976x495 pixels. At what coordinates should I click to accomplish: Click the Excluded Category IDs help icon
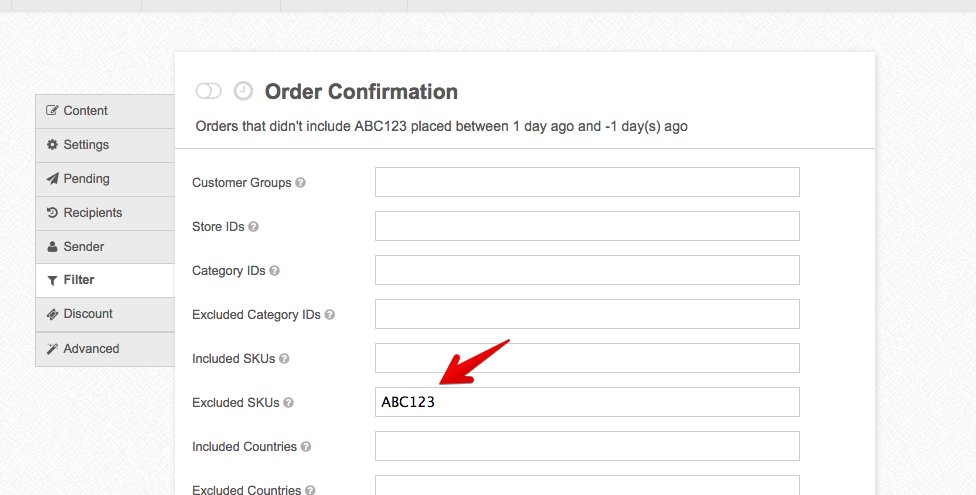tap(330, 315)
